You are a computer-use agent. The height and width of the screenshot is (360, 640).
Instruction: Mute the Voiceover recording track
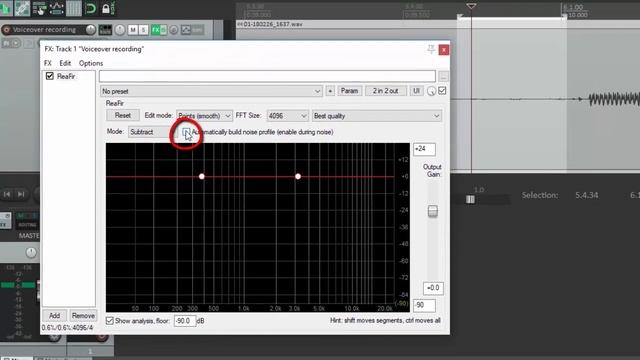point(133,30)
